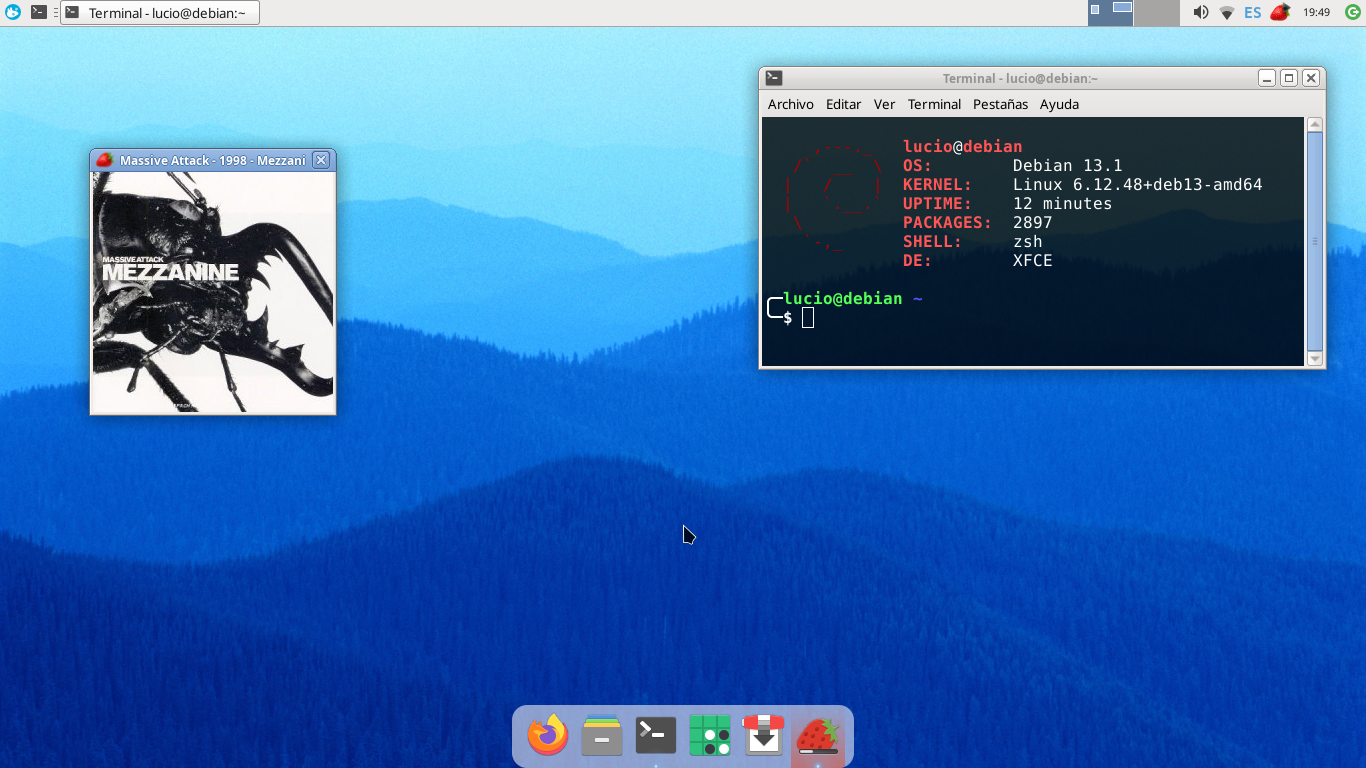The width and height of the screenshot is (1366, 768).
Task: Open the Ver menu in Terminal
Action: [x=884, y=104]
